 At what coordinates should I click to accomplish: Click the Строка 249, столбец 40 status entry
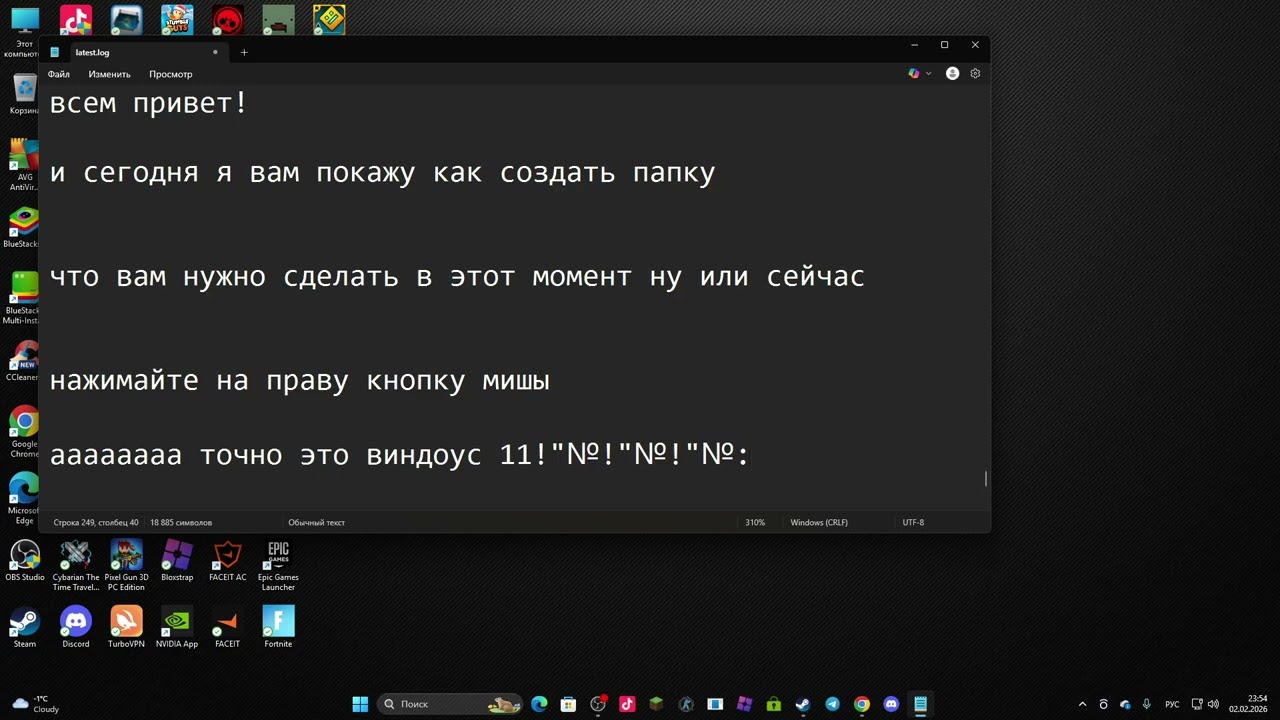(96, 522)
